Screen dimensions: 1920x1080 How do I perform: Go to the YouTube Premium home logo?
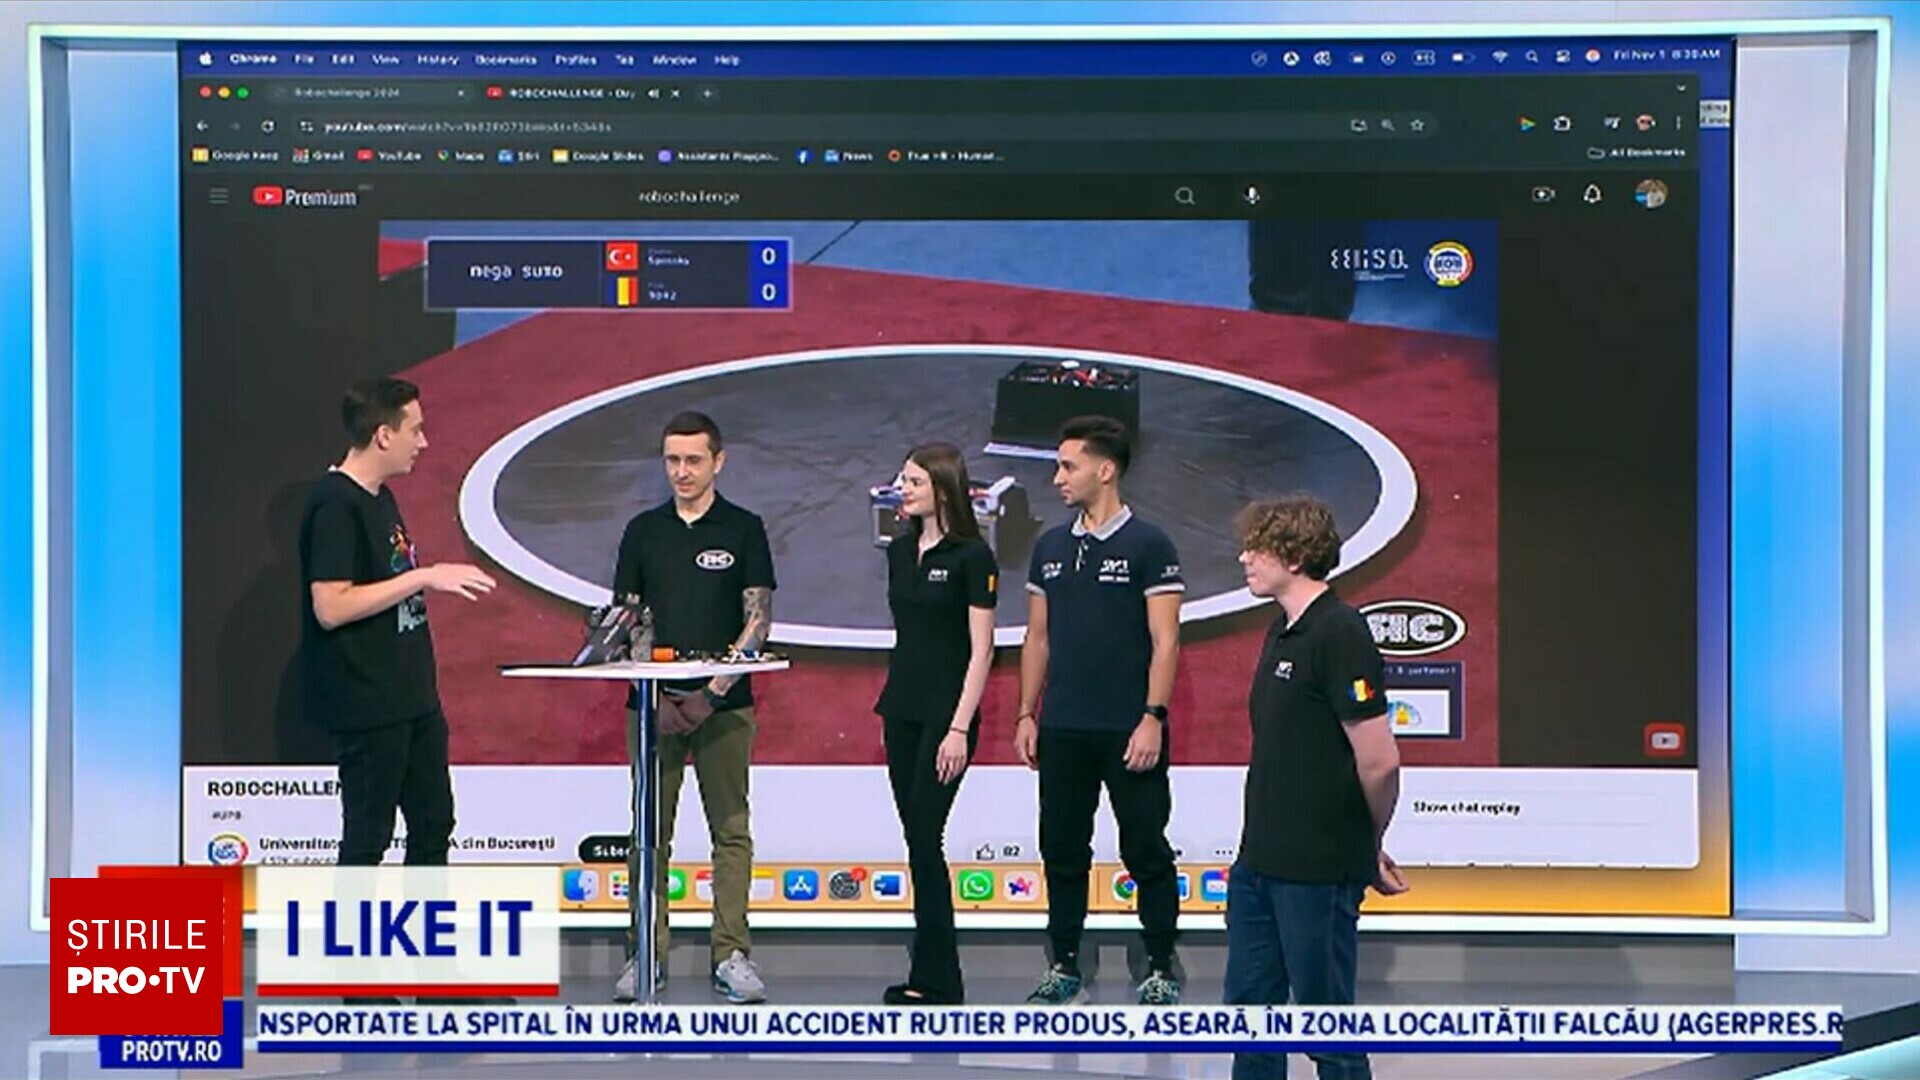pos(305,196)
